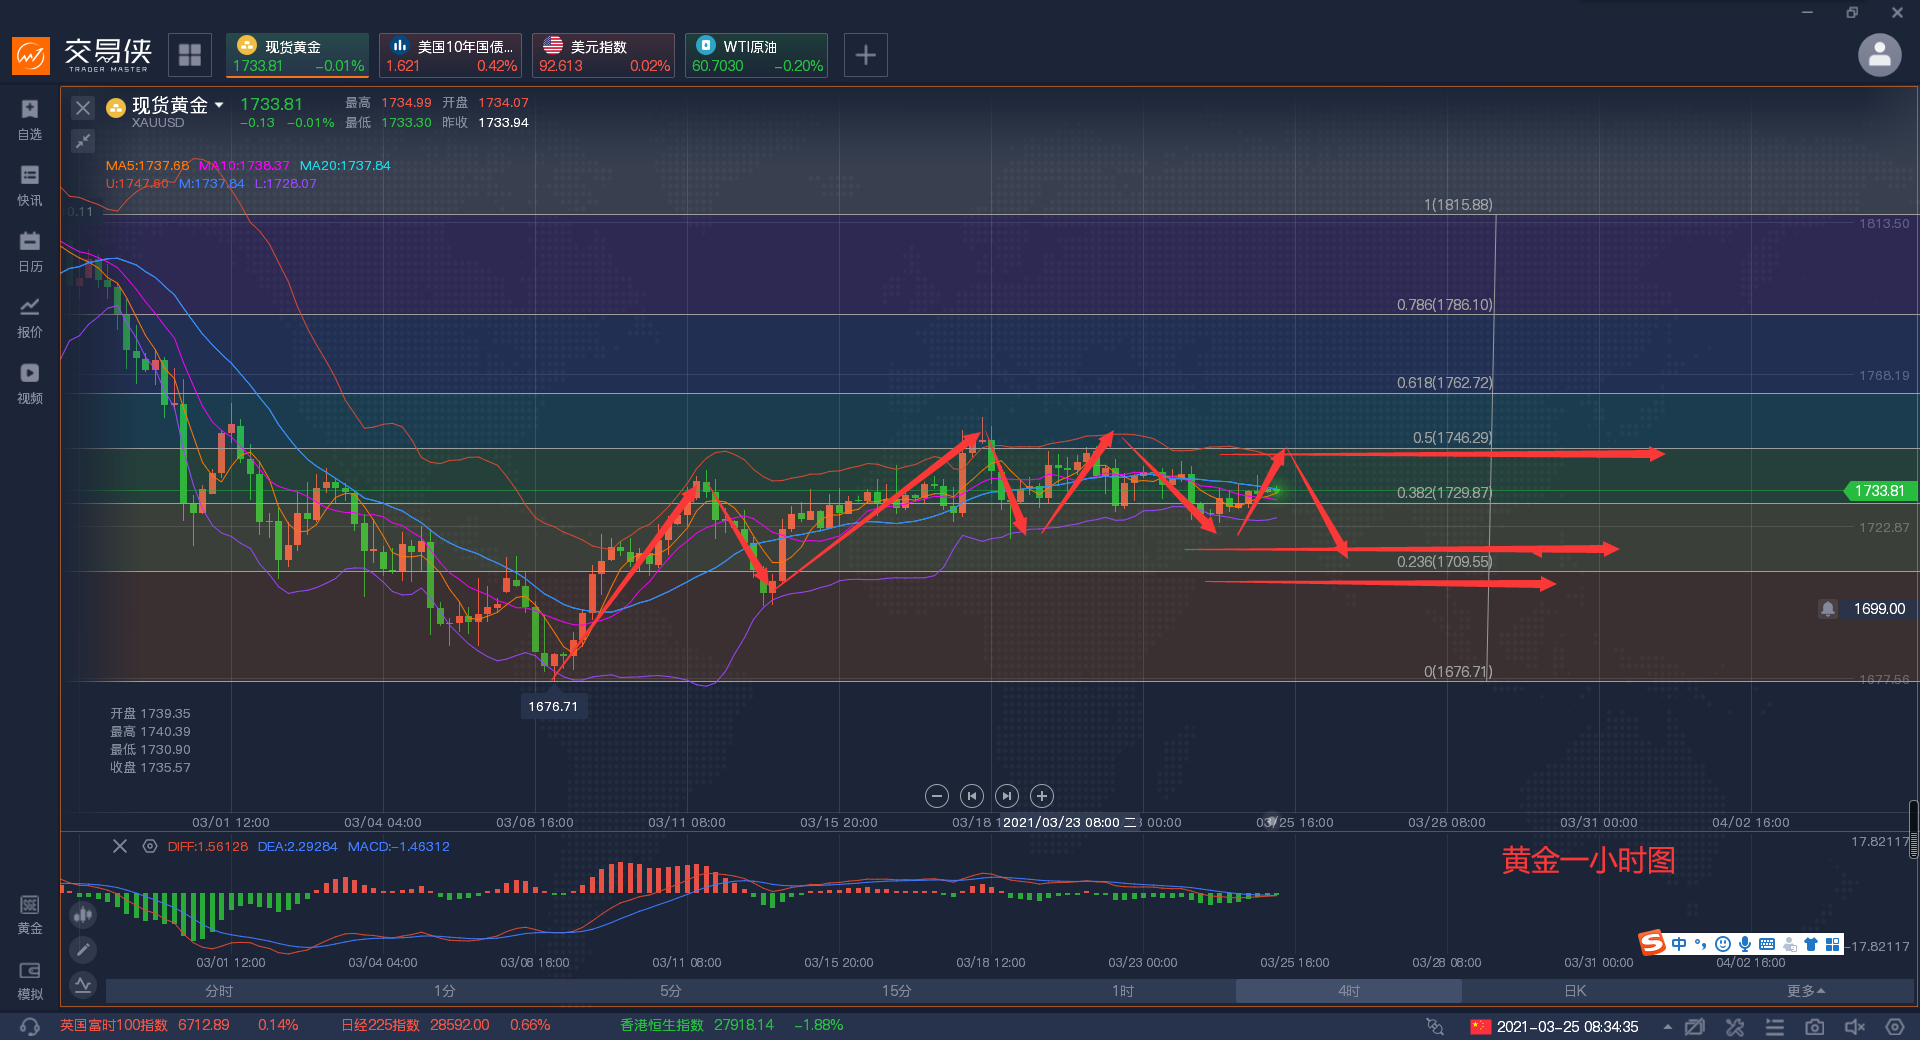Open customer service headset icon
Image resolution: width=1920 pixels, height=1040 pixels.
pos(30,1026)
